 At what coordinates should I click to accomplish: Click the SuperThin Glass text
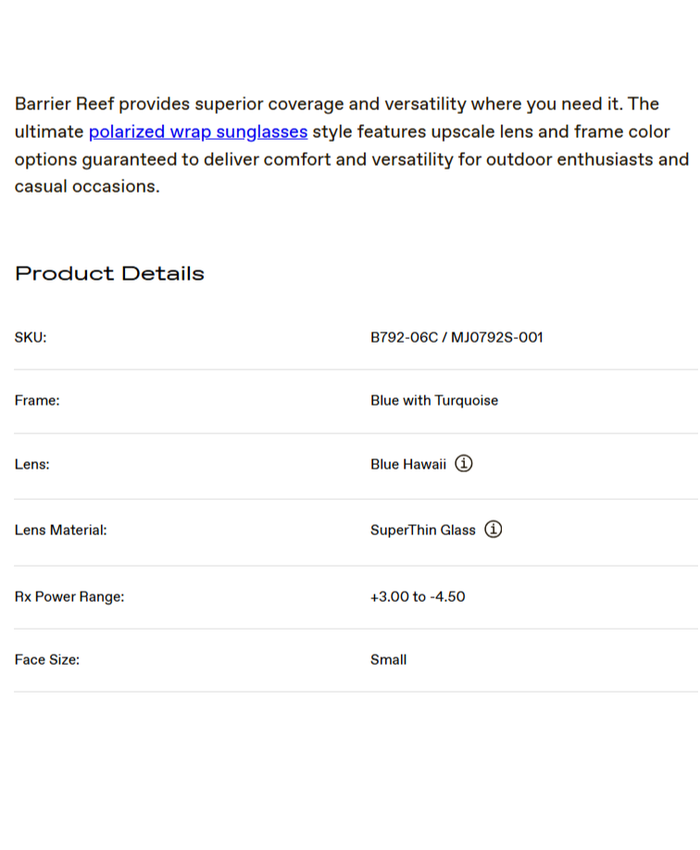(x=423, y=530)
